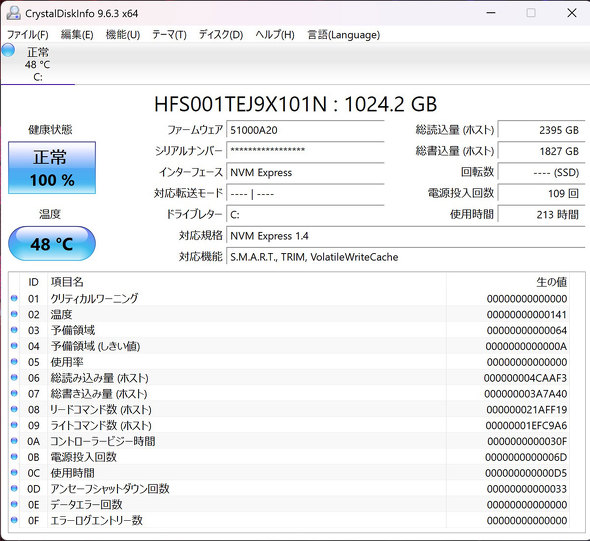Click status dot for row 03 予備領域
The height and width of the screenshot is (541, 590).
pyautogui.click(x=14, y=330)
